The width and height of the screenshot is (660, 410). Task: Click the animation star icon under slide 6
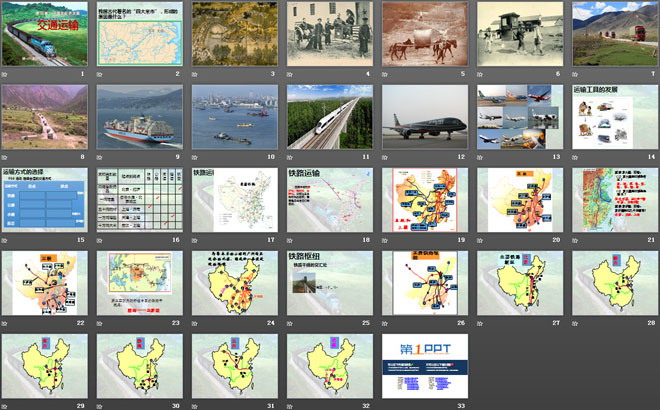click(480, 75)
